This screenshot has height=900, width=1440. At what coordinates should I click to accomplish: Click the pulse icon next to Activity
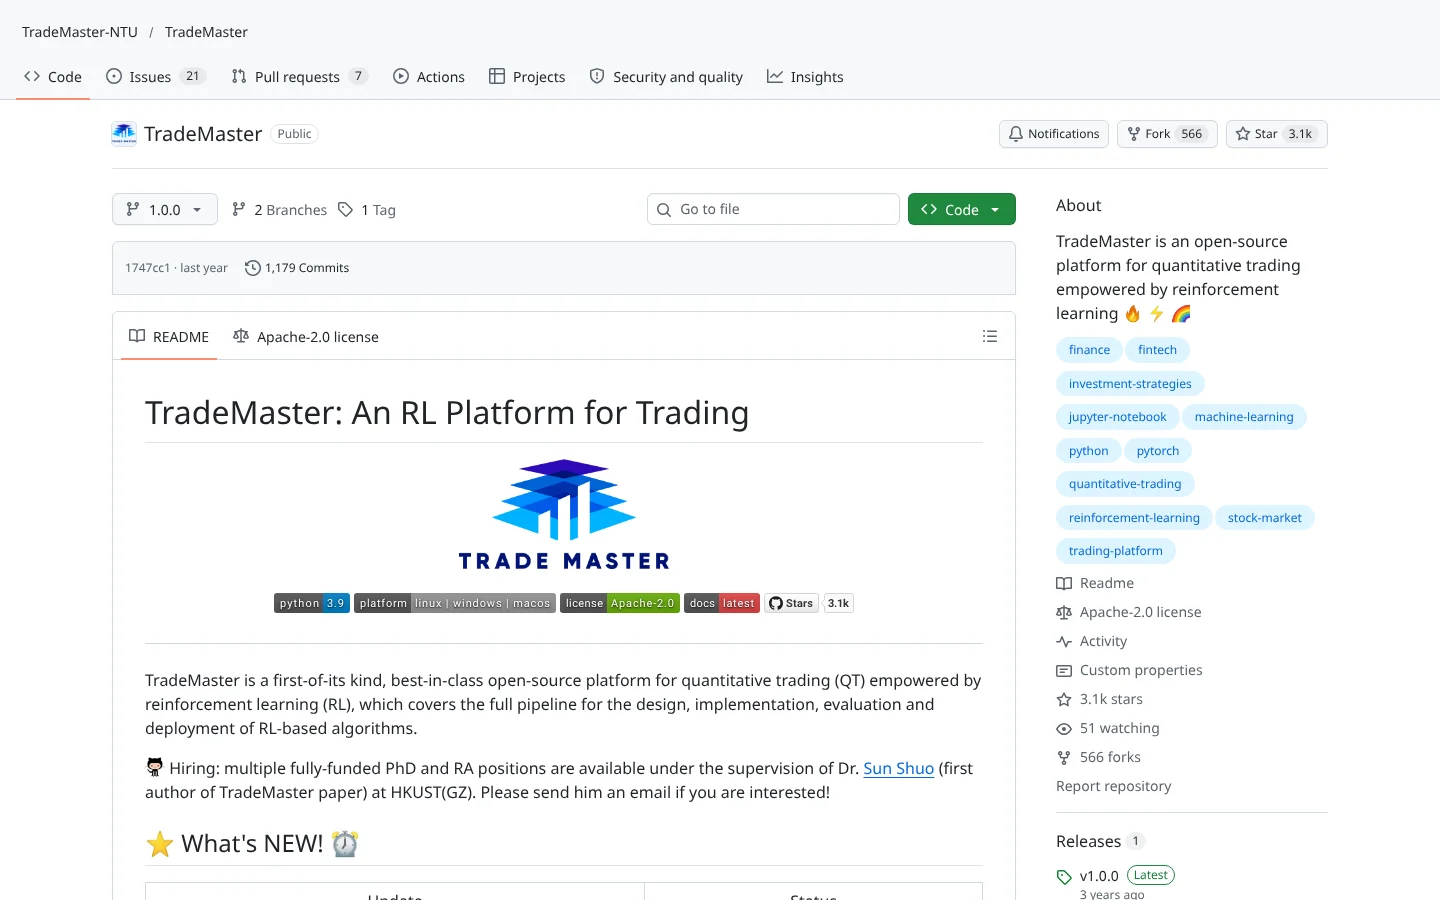pyautogui.click(x=1064, y=641)
